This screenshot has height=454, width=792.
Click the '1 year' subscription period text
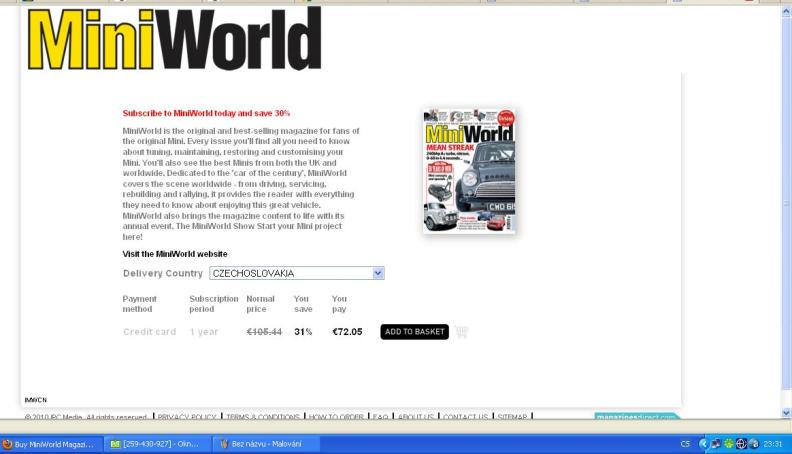click(204, 332)
